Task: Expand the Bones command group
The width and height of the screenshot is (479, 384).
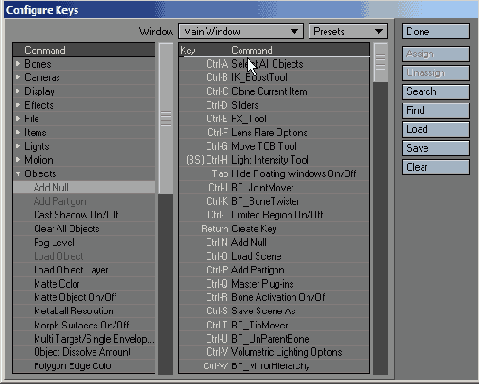Action: click(18, 63)
